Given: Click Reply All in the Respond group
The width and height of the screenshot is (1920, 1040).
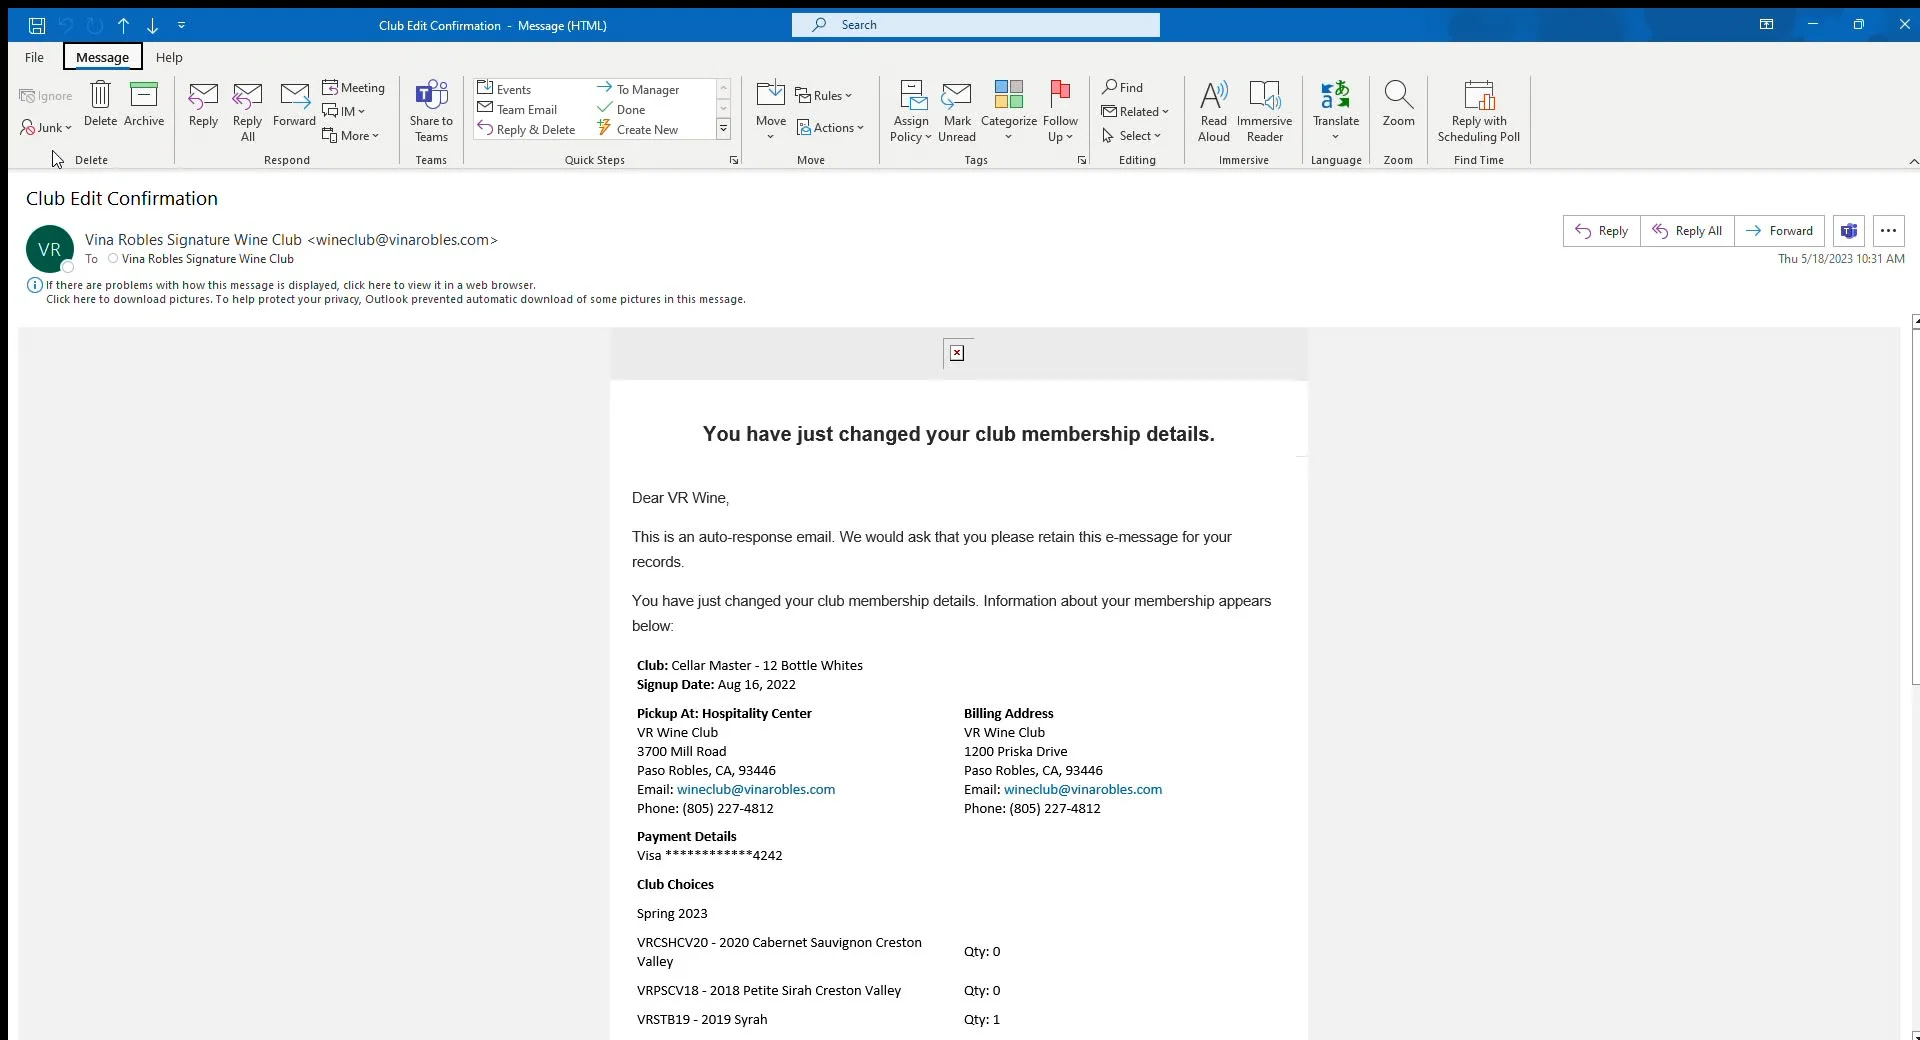Looking at the screenshot, I should point(247,112).
